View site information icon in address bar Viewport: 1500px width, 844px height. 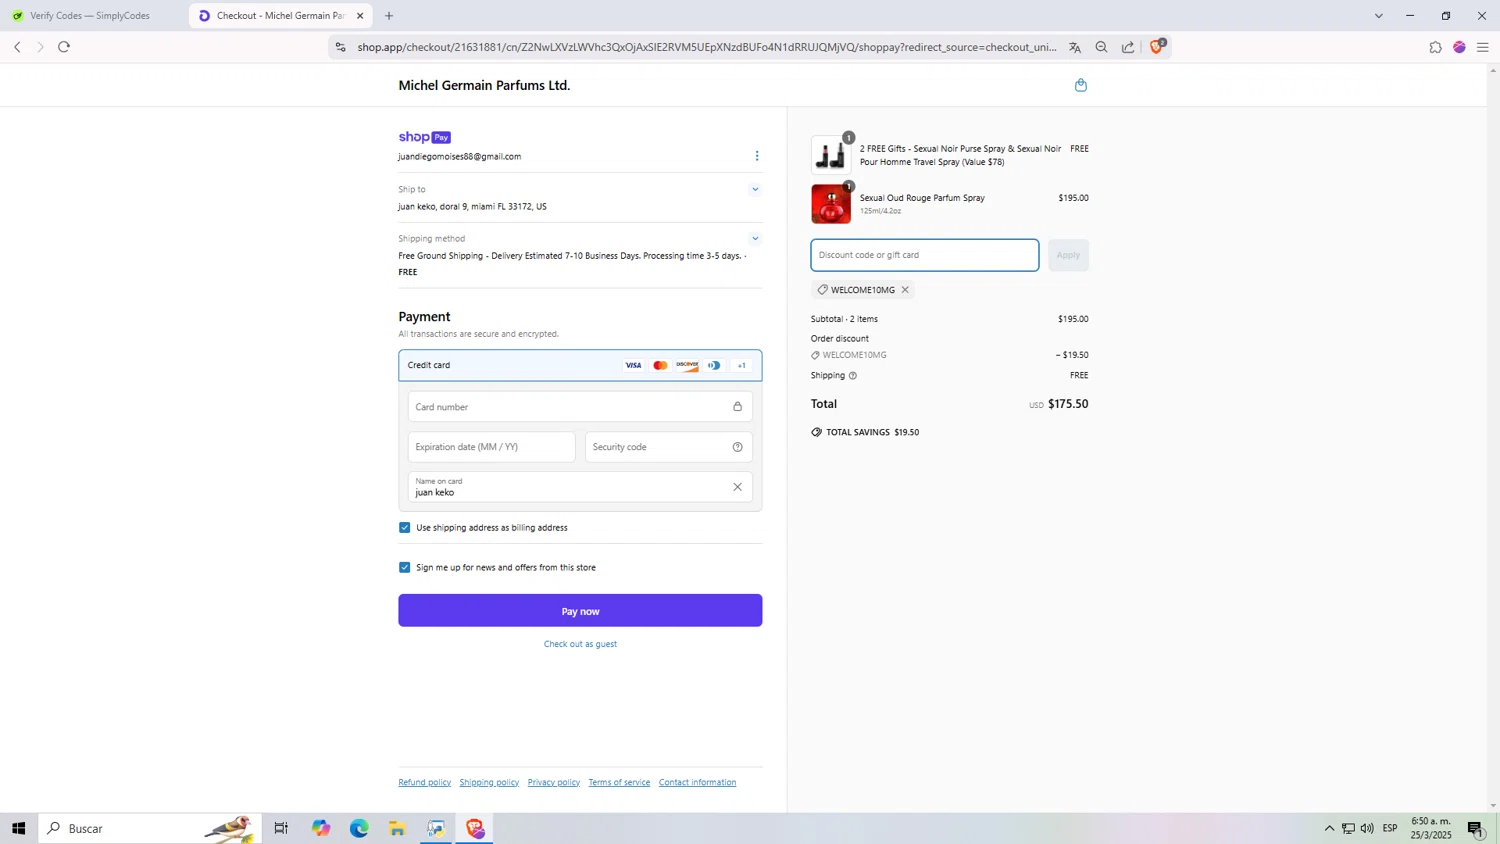340,47
